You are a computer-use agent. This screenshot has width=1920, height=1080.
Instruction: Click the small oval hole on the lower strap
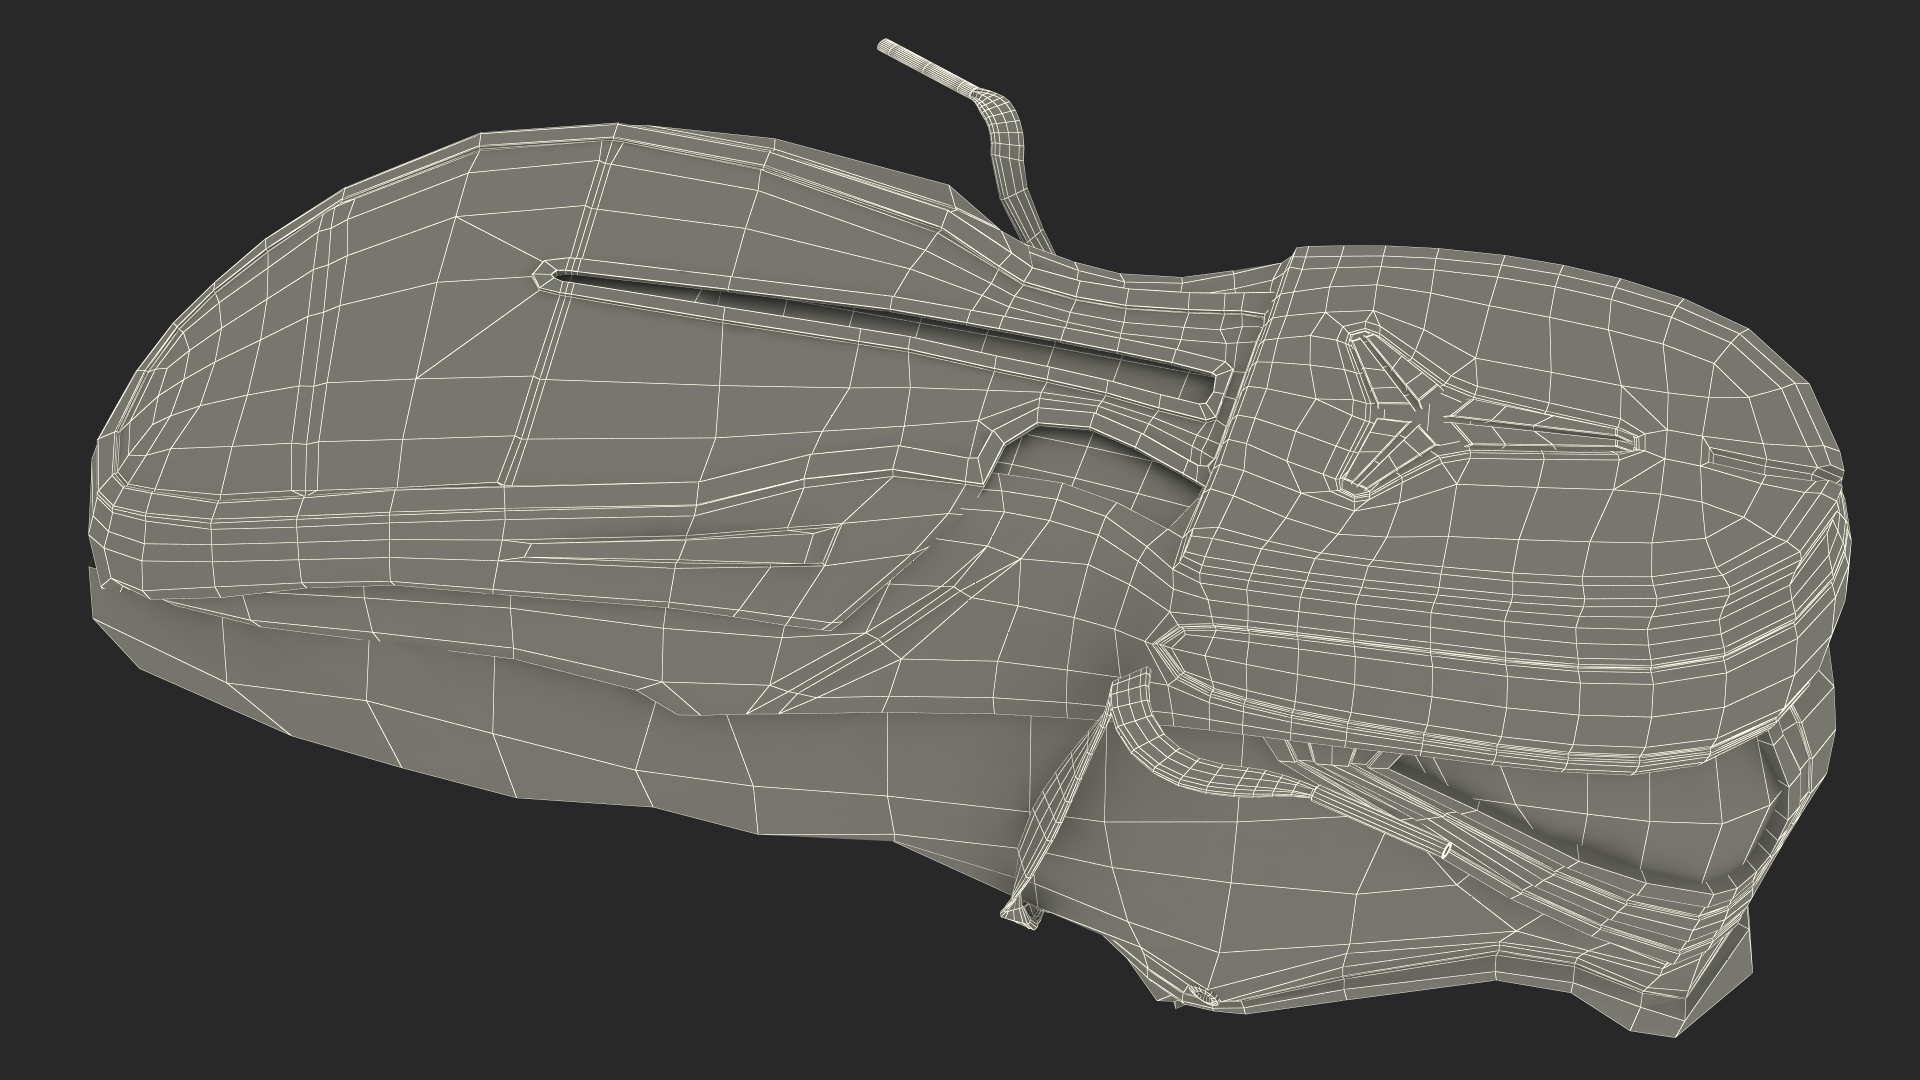tap(1448, 850)
